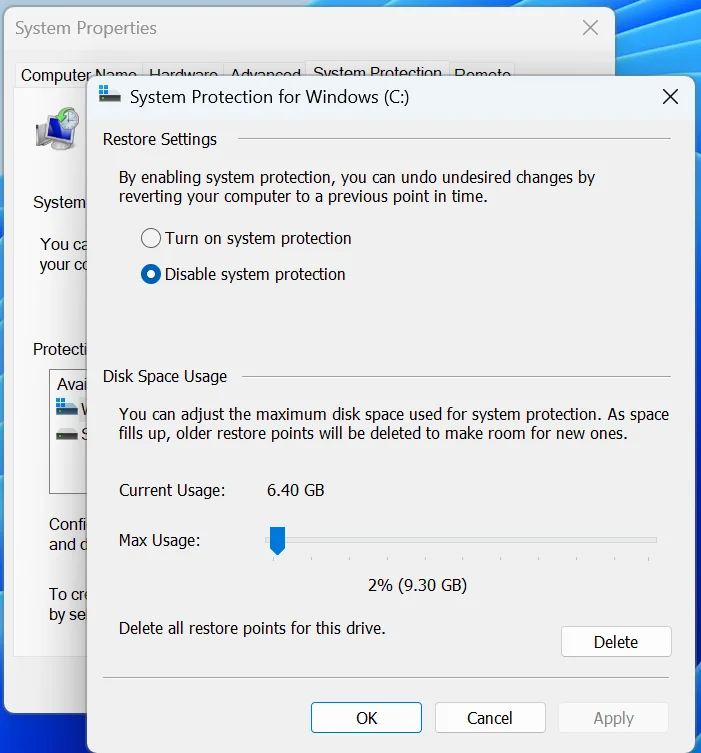The image size is (701, 753).
Task: Click the 6.40 GB current usage value
Action: (x=296, y=490)
